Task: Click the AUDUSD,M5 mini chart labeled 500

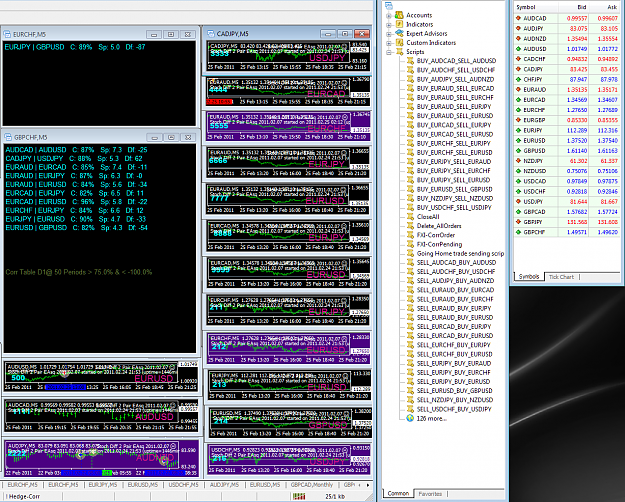Action: (101, 375)
